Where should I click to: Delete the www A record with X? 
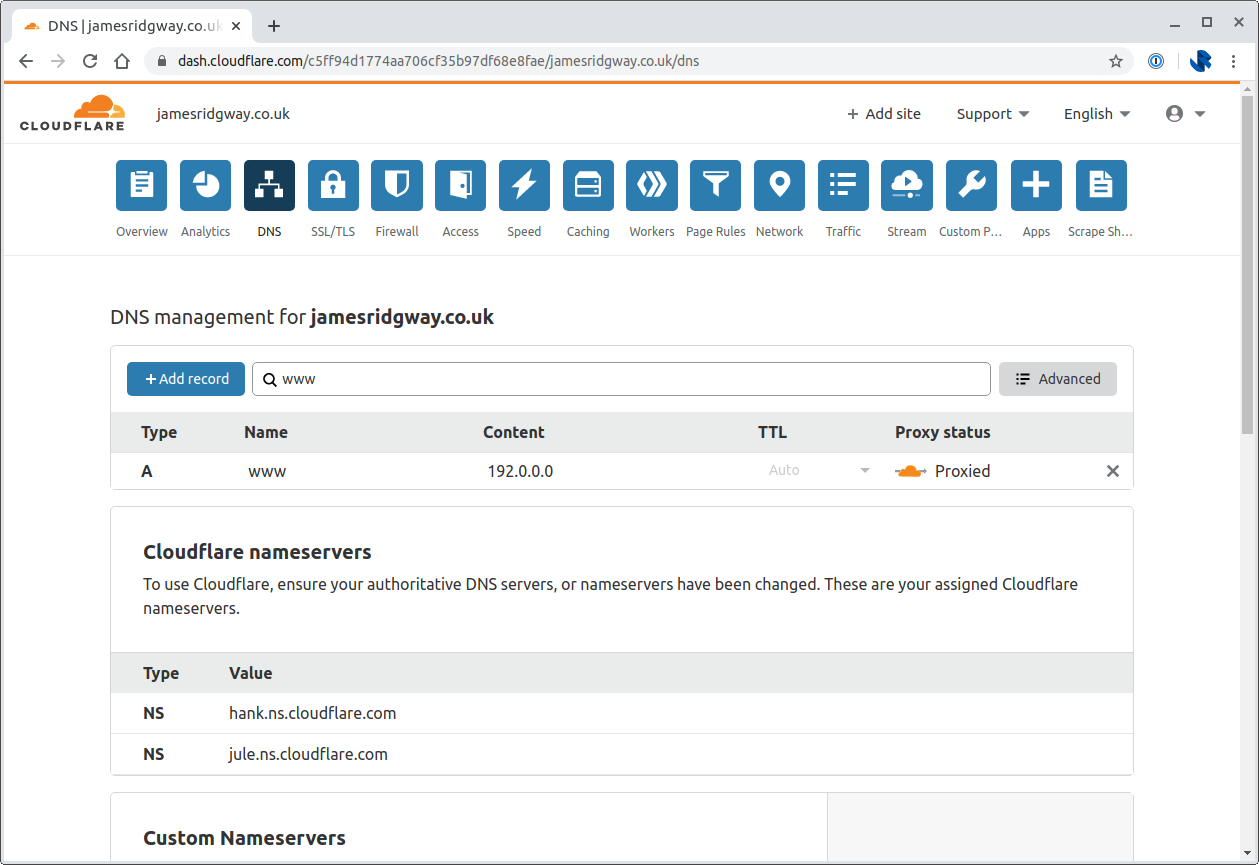(1112, 471)
